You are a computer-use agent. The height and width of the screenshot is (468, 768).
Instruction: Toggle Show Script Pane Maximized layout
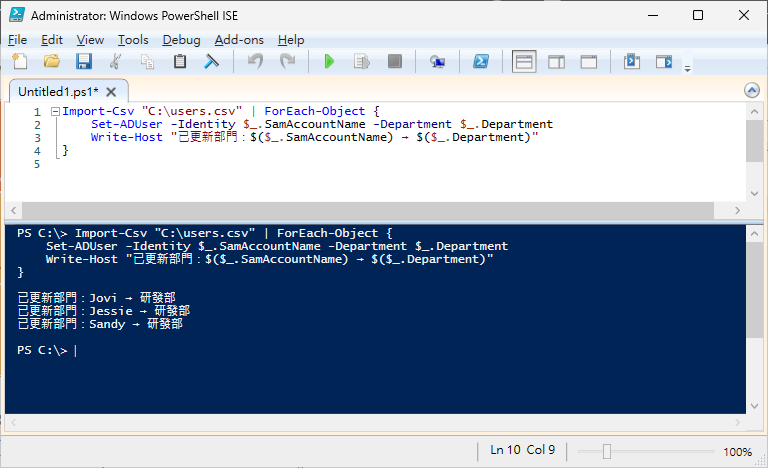[588, 62]
